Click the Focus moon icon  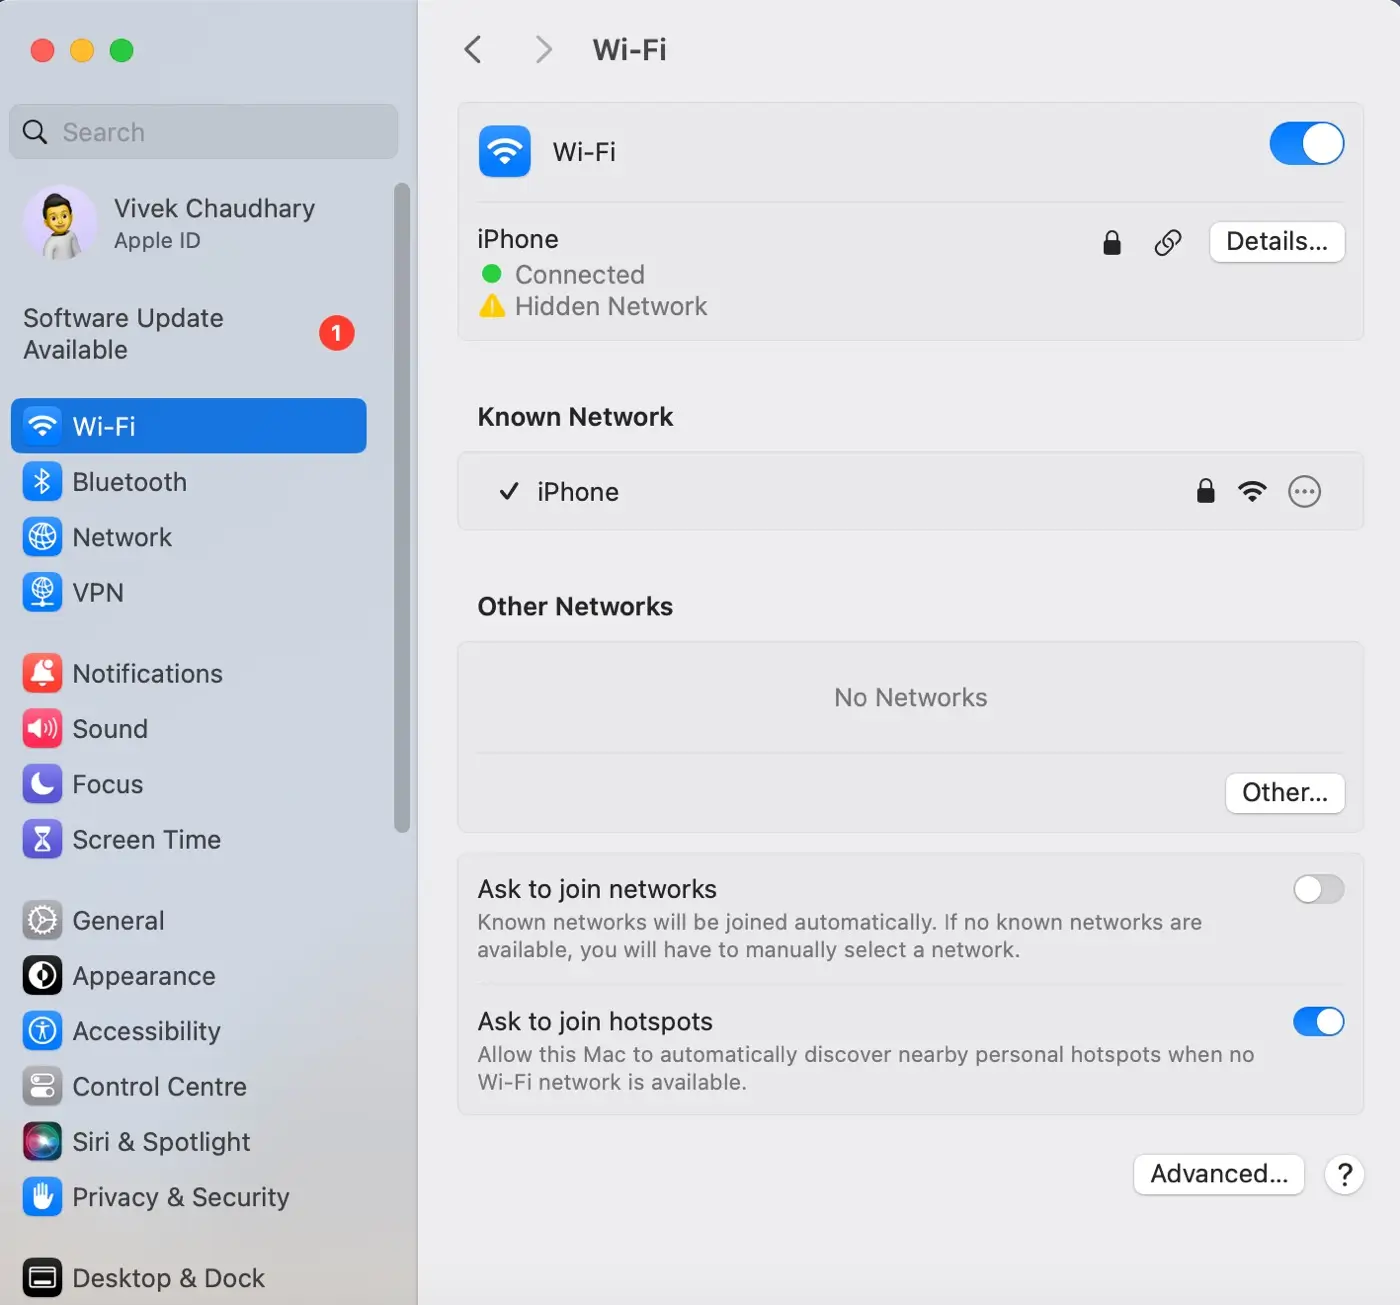pos(42,784)
